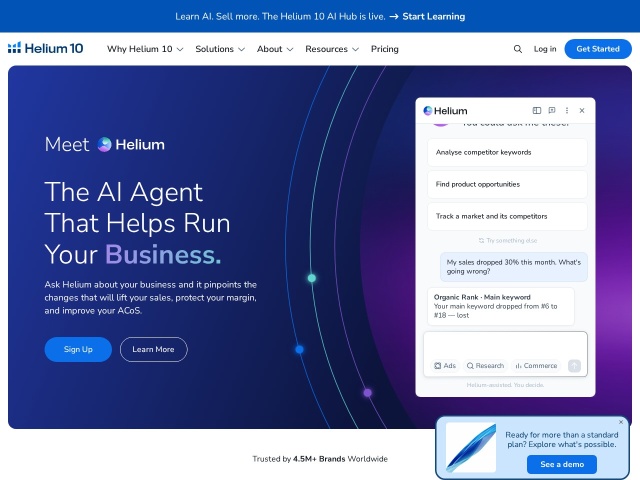Click the Helium logo in chat header
The height and width of the screenshot is (480, 640).
[x=445, y=111]
